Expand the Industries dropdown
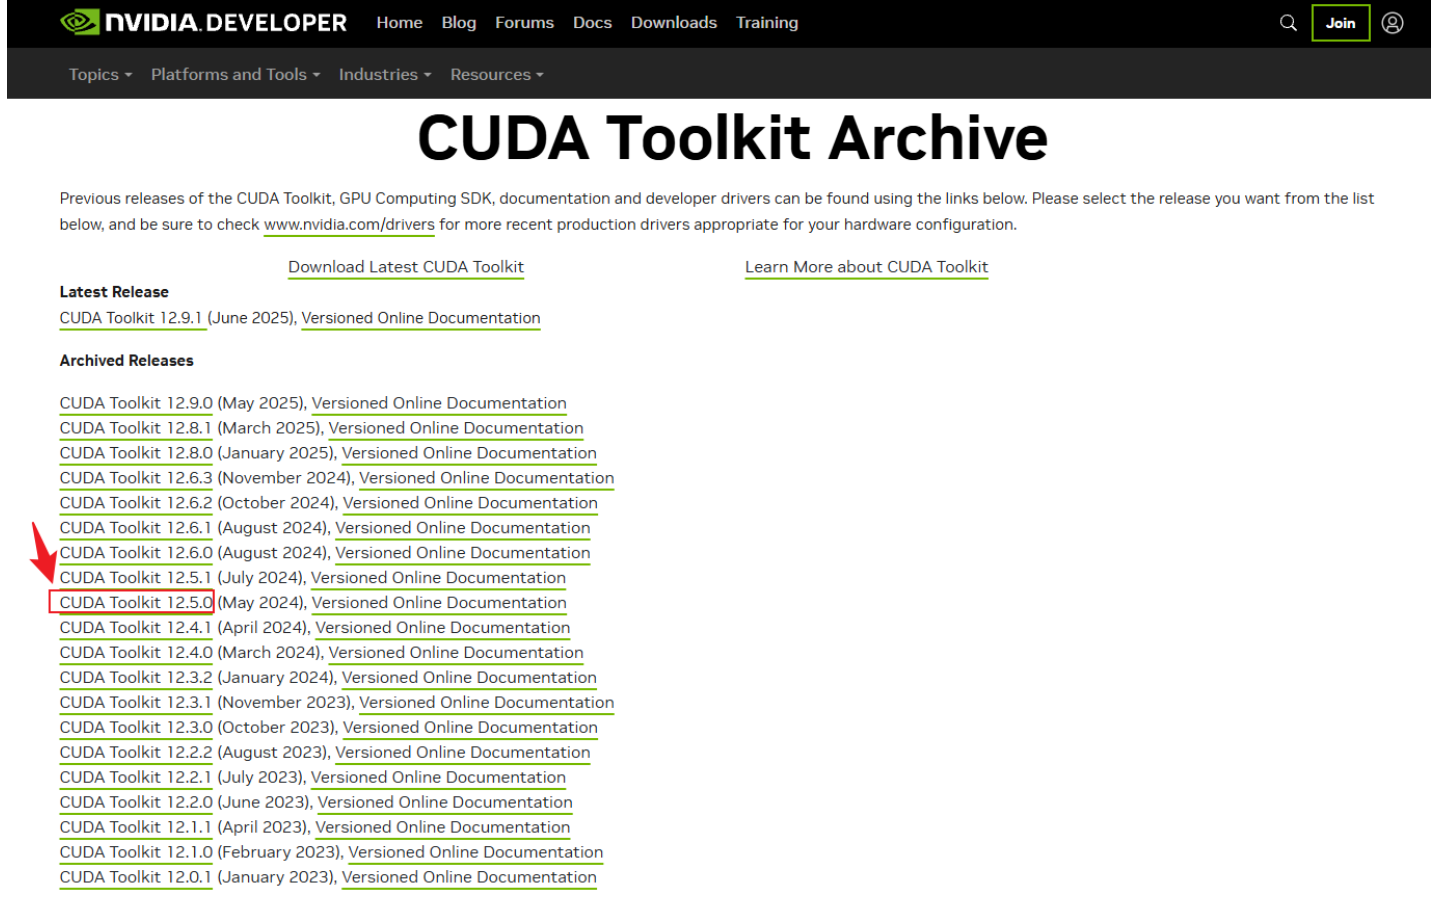This screenshot has width=1438, height=914. tap(383, 73)
